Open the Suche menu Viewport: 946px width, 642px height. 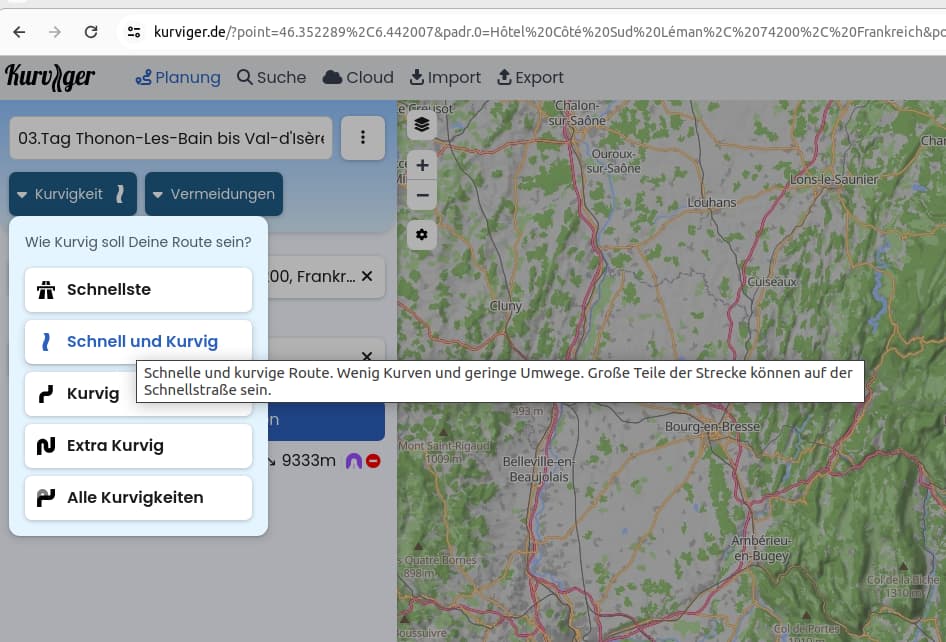[271, 77]
